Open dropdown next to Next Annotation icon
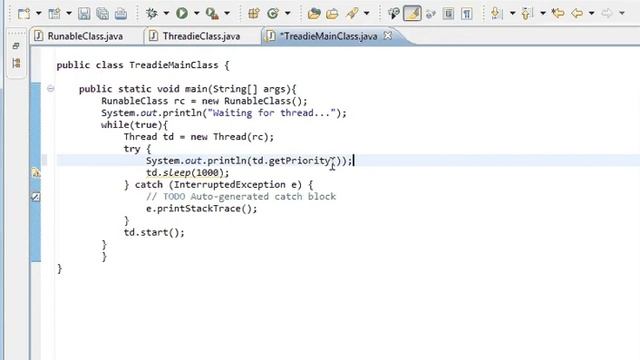 512,13
